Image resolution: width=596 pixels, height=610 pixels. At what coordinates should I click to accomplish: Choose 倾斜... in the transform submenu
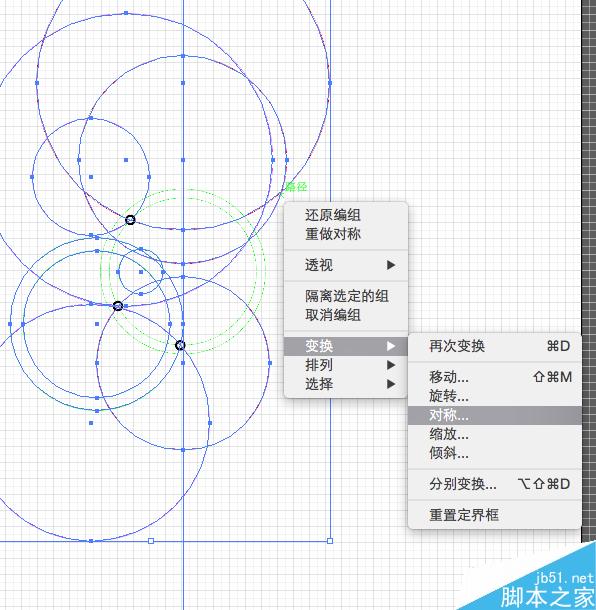click(494, 453)
